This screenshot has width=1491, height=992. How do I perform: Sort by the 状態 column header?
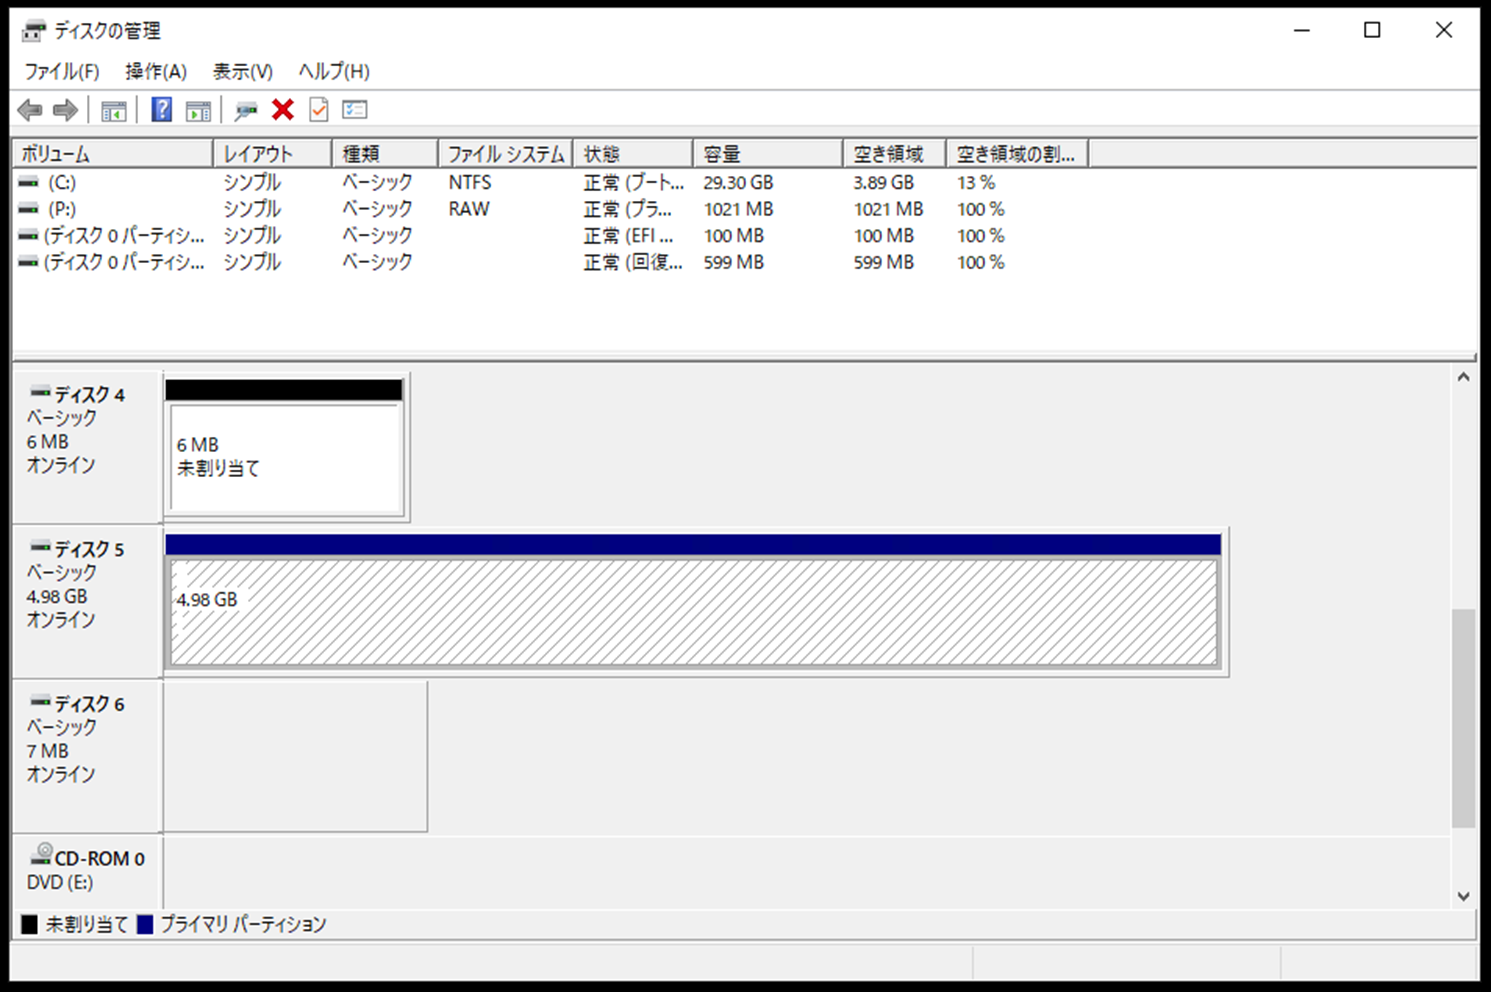pos(633,154)
